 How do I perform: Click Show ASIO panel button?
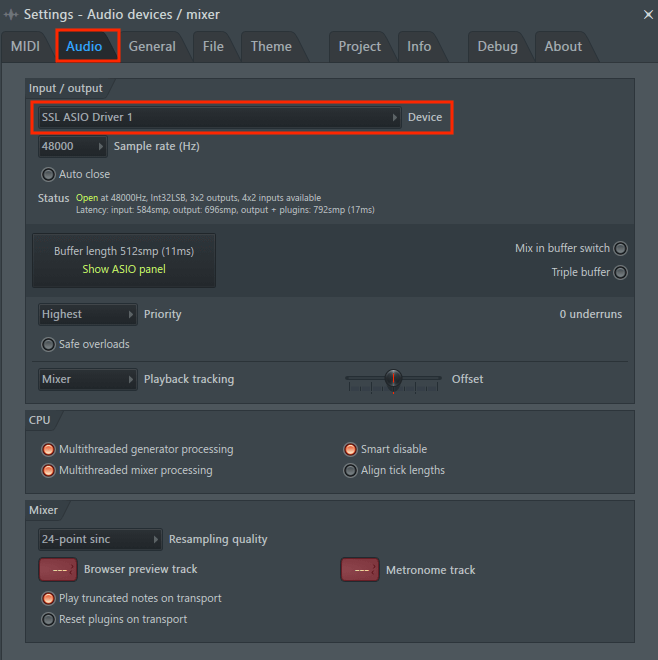[x=124, y=269]
